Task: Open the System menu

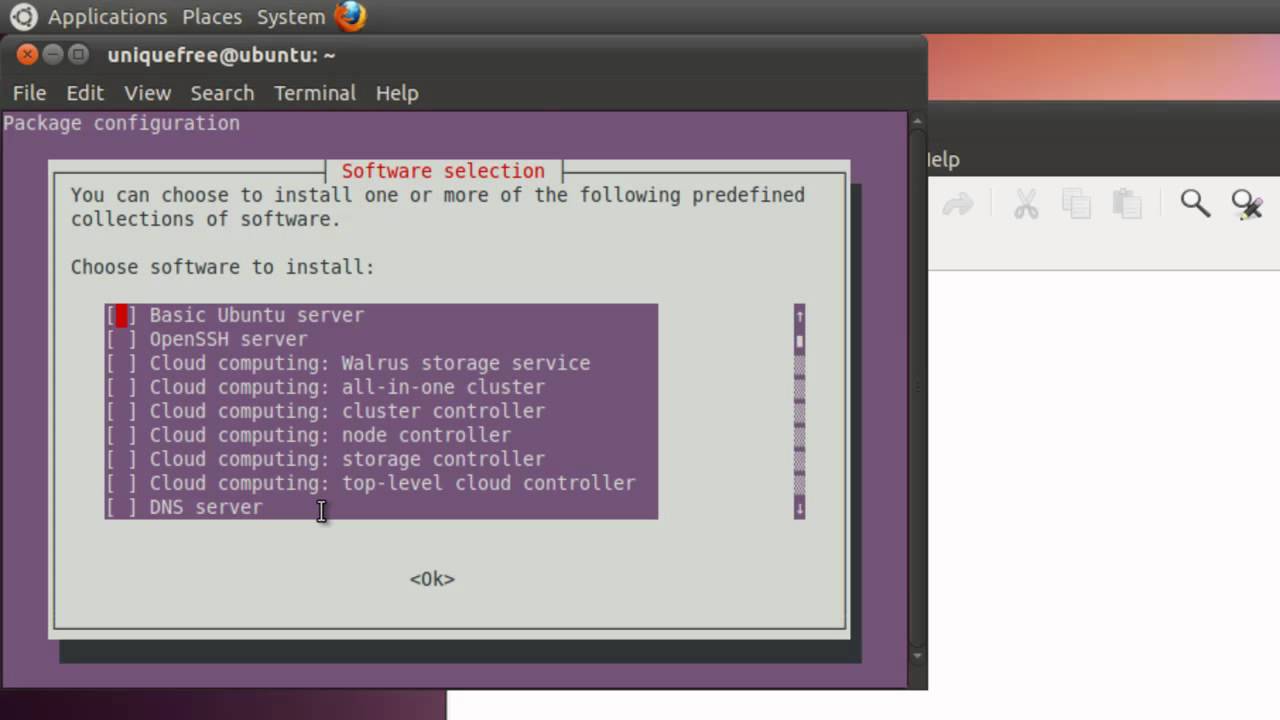Action: (291, 17)
